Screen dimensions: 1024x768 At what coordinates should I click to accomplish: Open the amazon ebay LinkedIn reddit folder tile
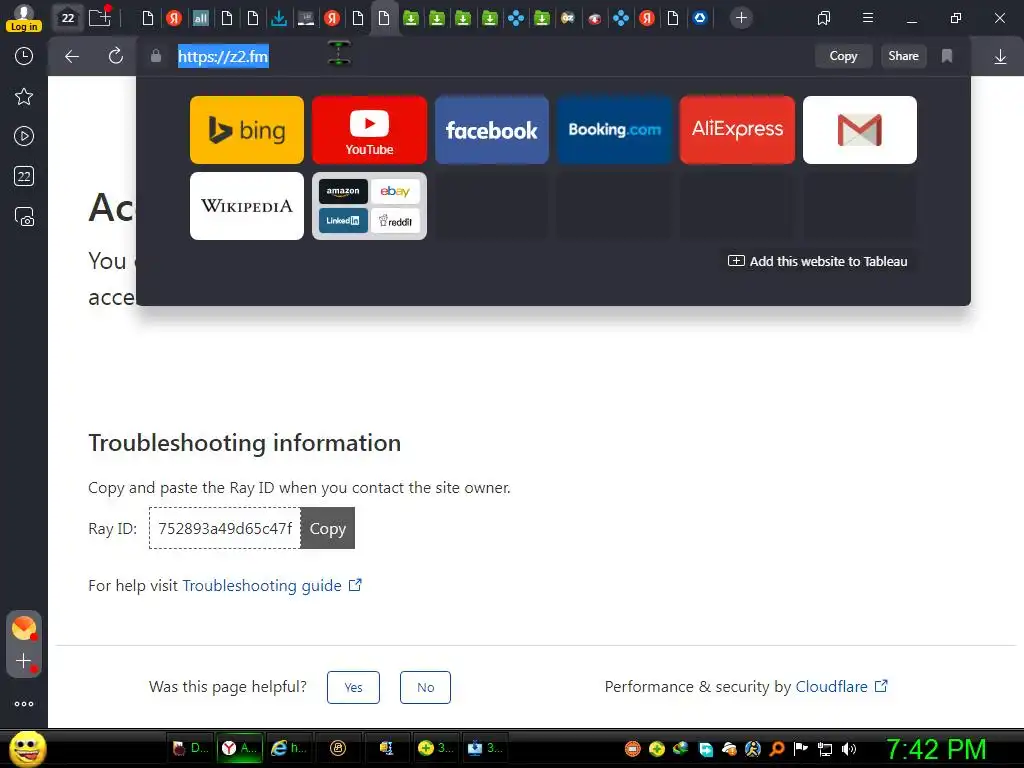tap(369, 206)
